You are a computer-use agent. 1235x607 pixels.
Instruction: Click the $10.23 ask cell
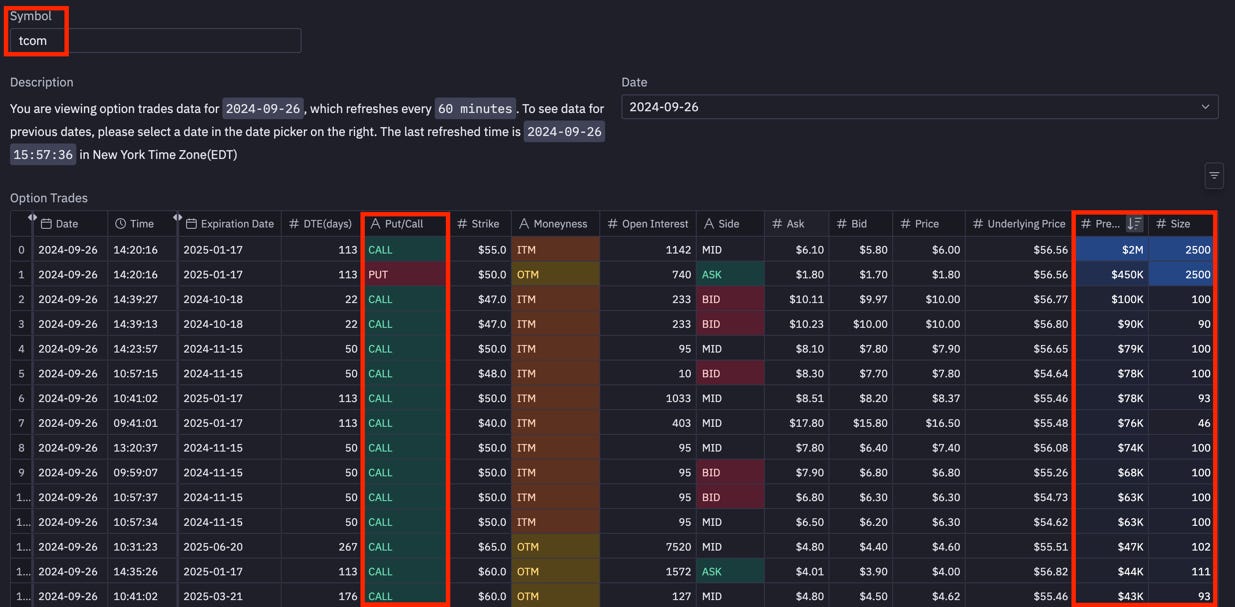[x=797, y=324]
